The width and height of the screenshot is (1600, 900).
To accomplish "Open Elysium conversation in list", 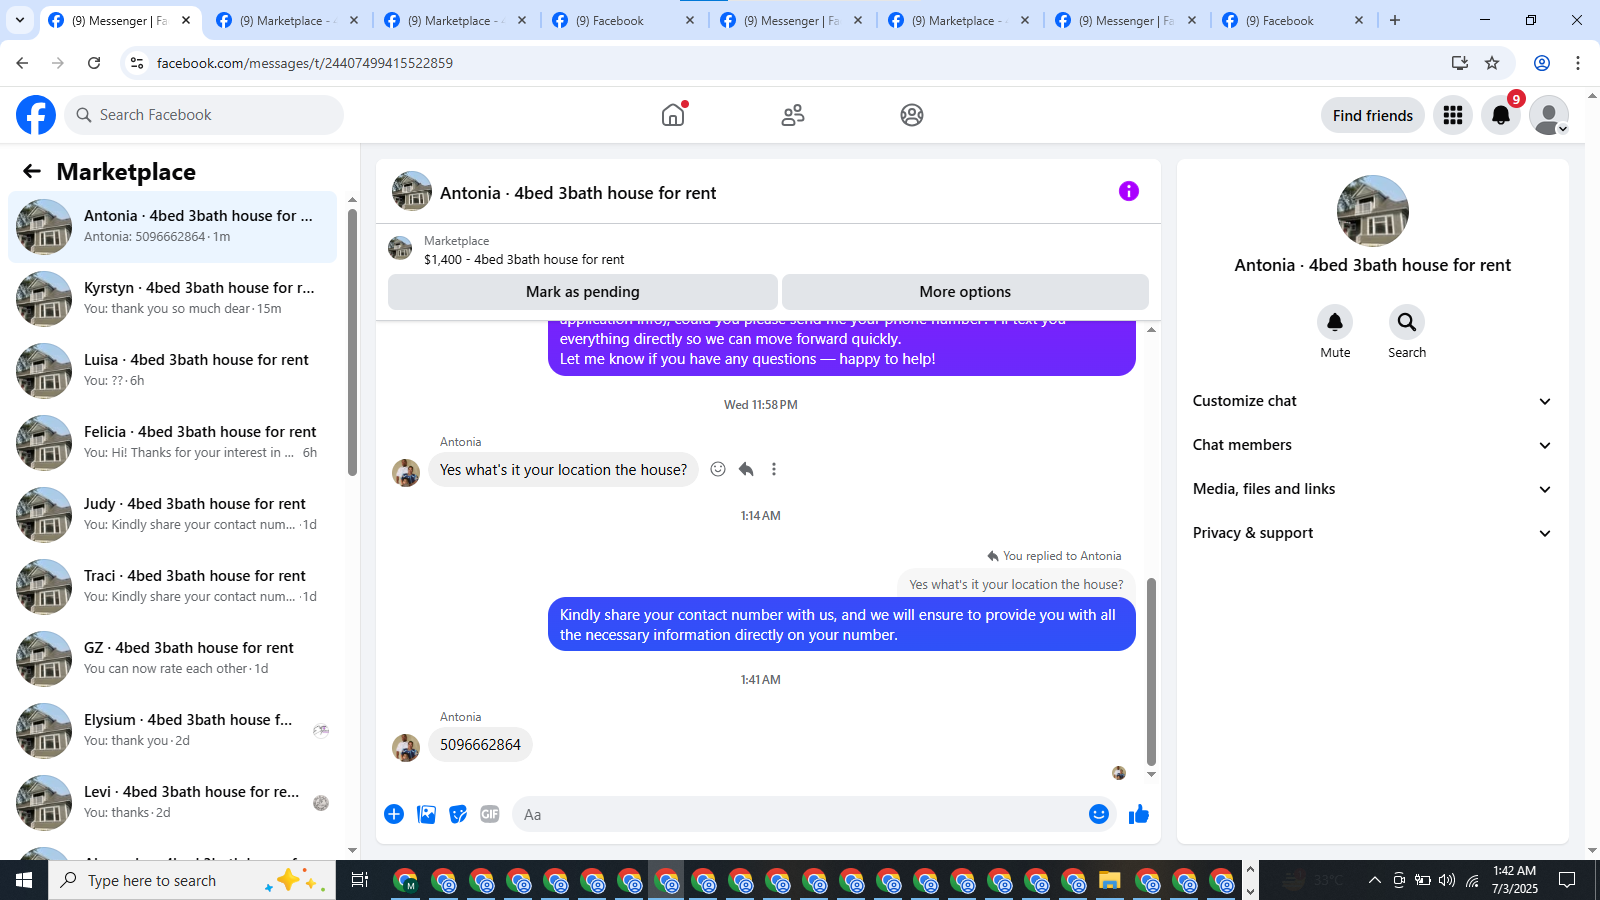I will click(172, 730).
